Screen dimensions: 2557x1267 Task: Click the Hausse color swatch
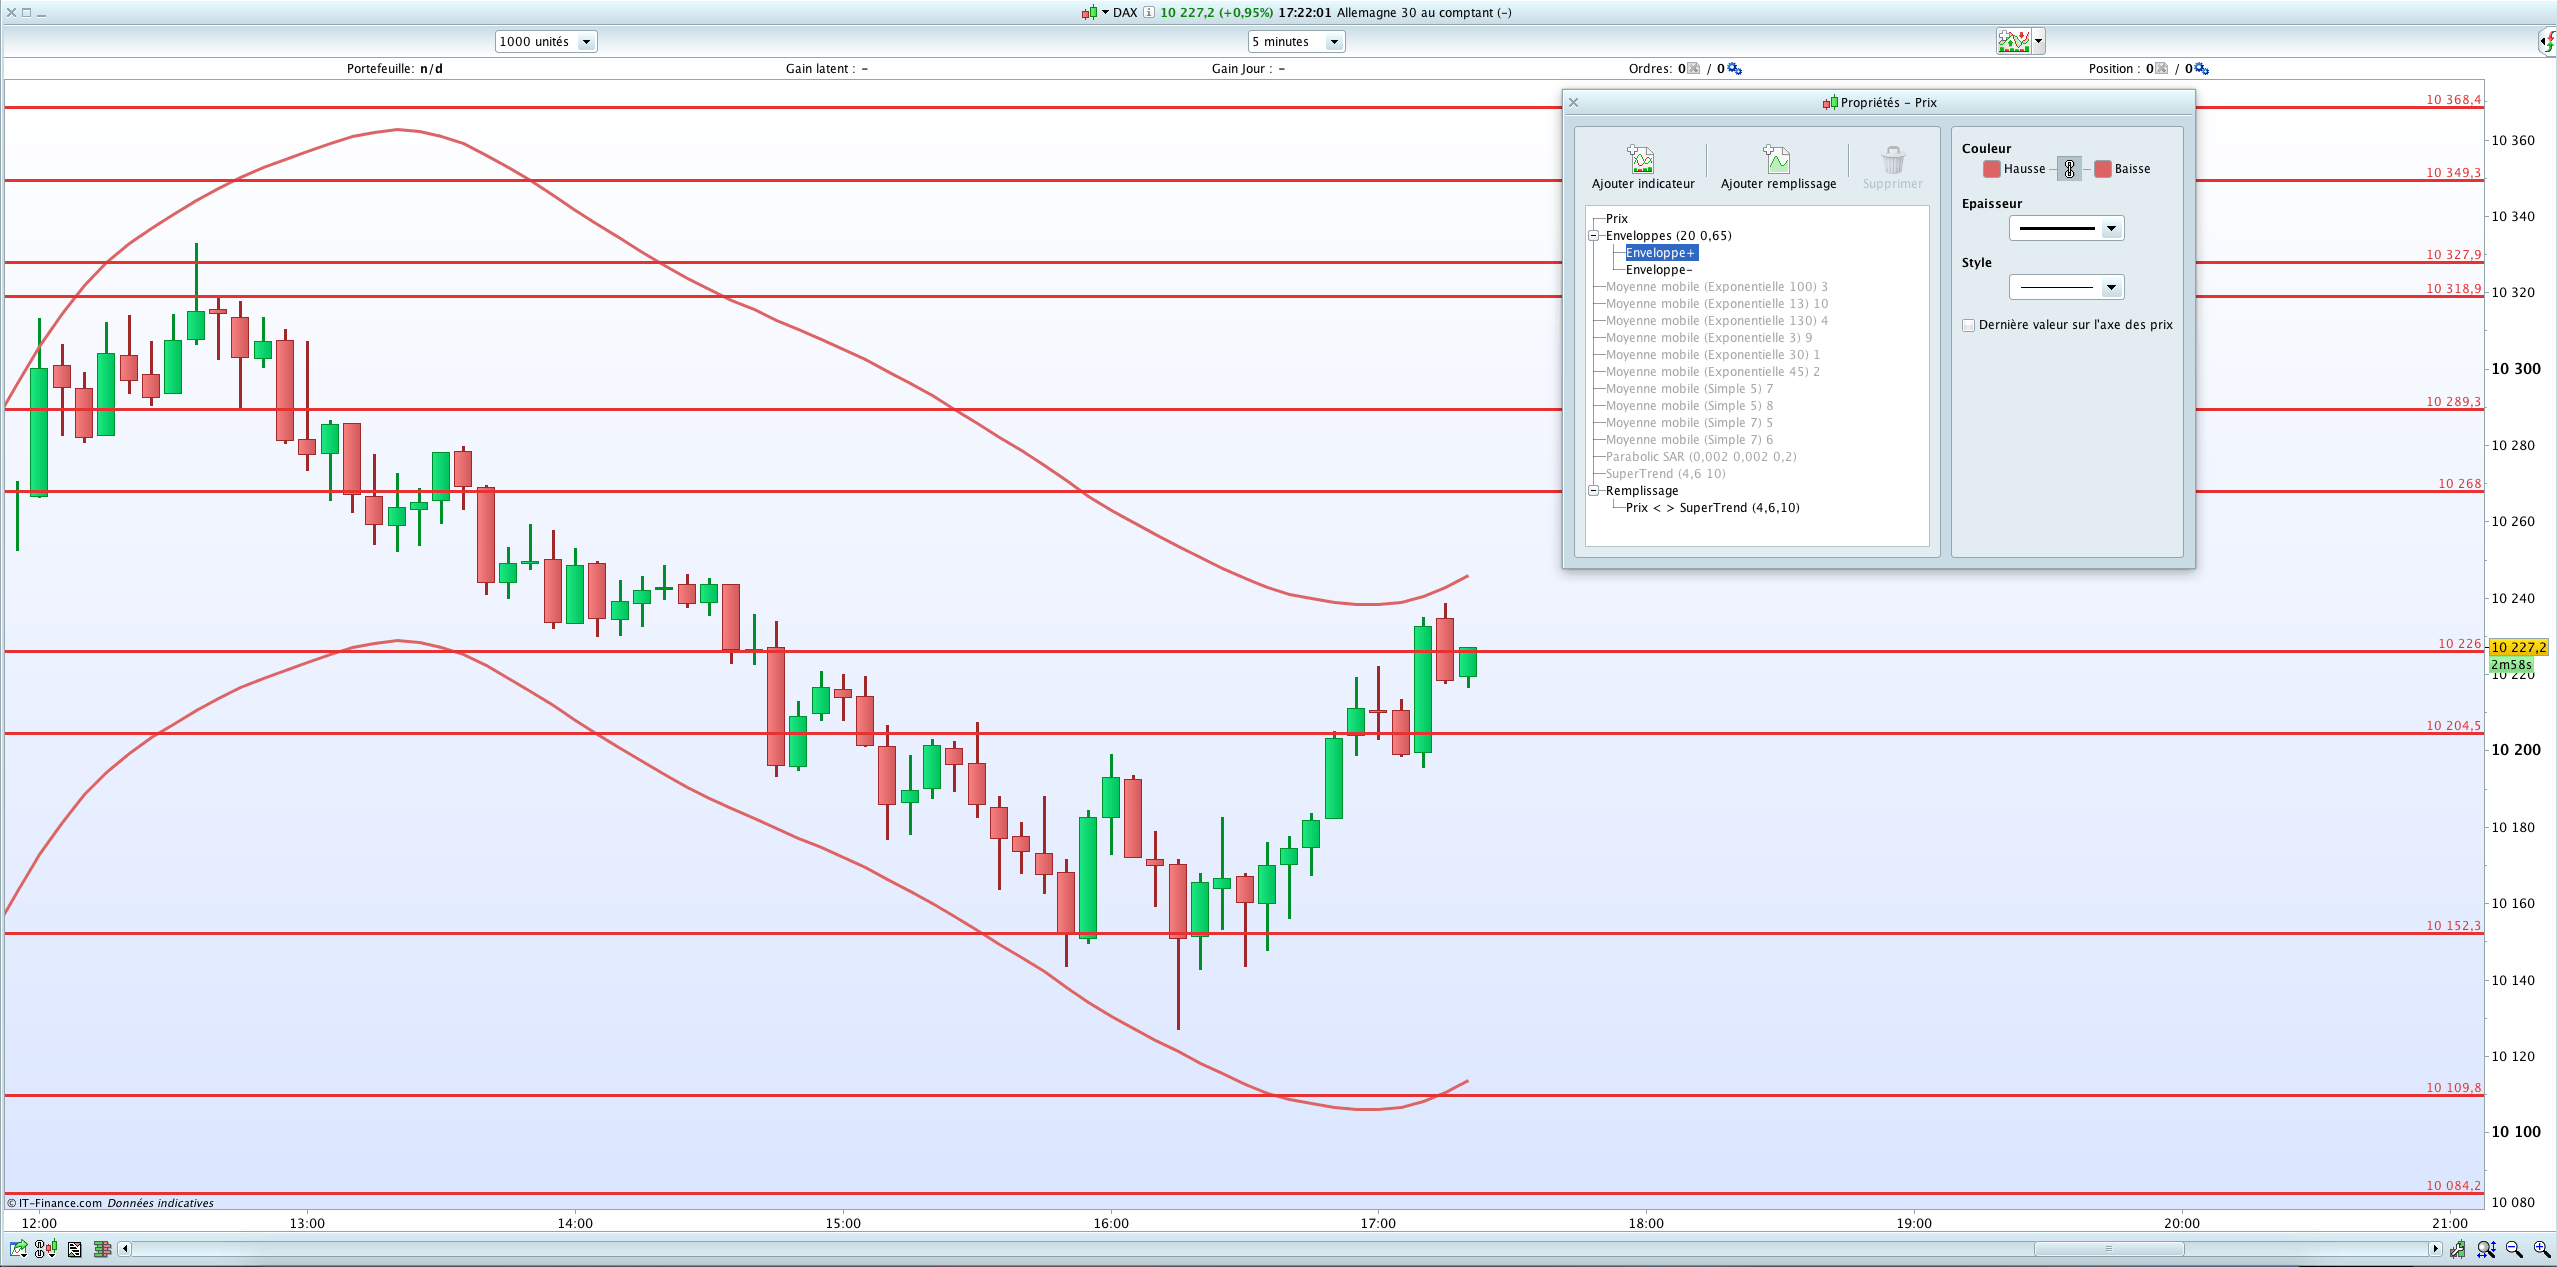pos(1991,169)
